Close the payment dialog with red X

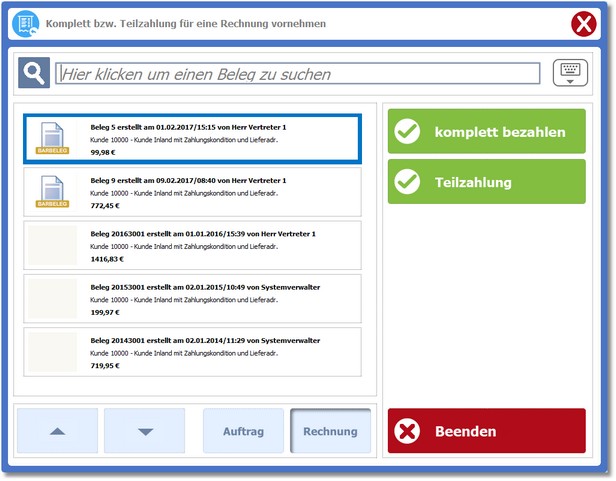pos(585,23)
